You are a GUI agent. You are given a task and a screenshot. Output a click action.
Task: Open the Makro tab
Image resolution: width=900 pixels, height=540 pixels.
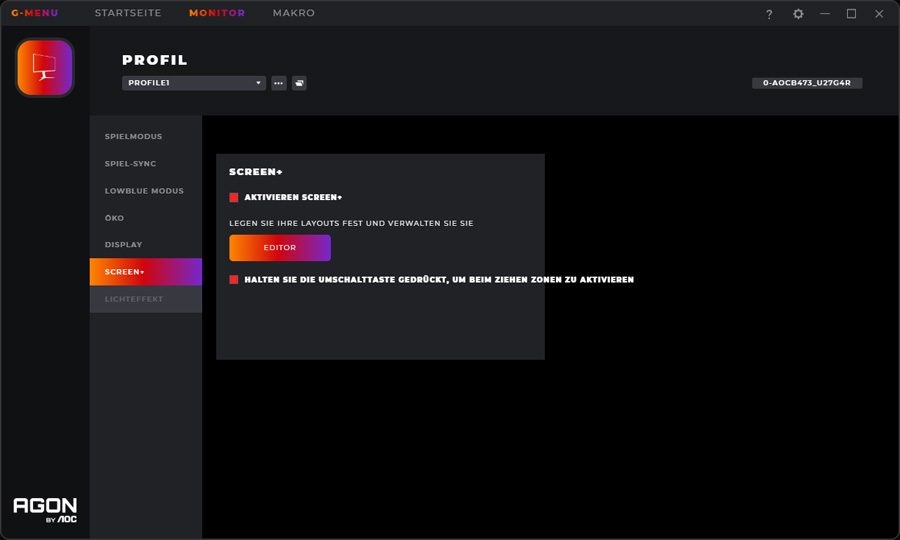294,13
